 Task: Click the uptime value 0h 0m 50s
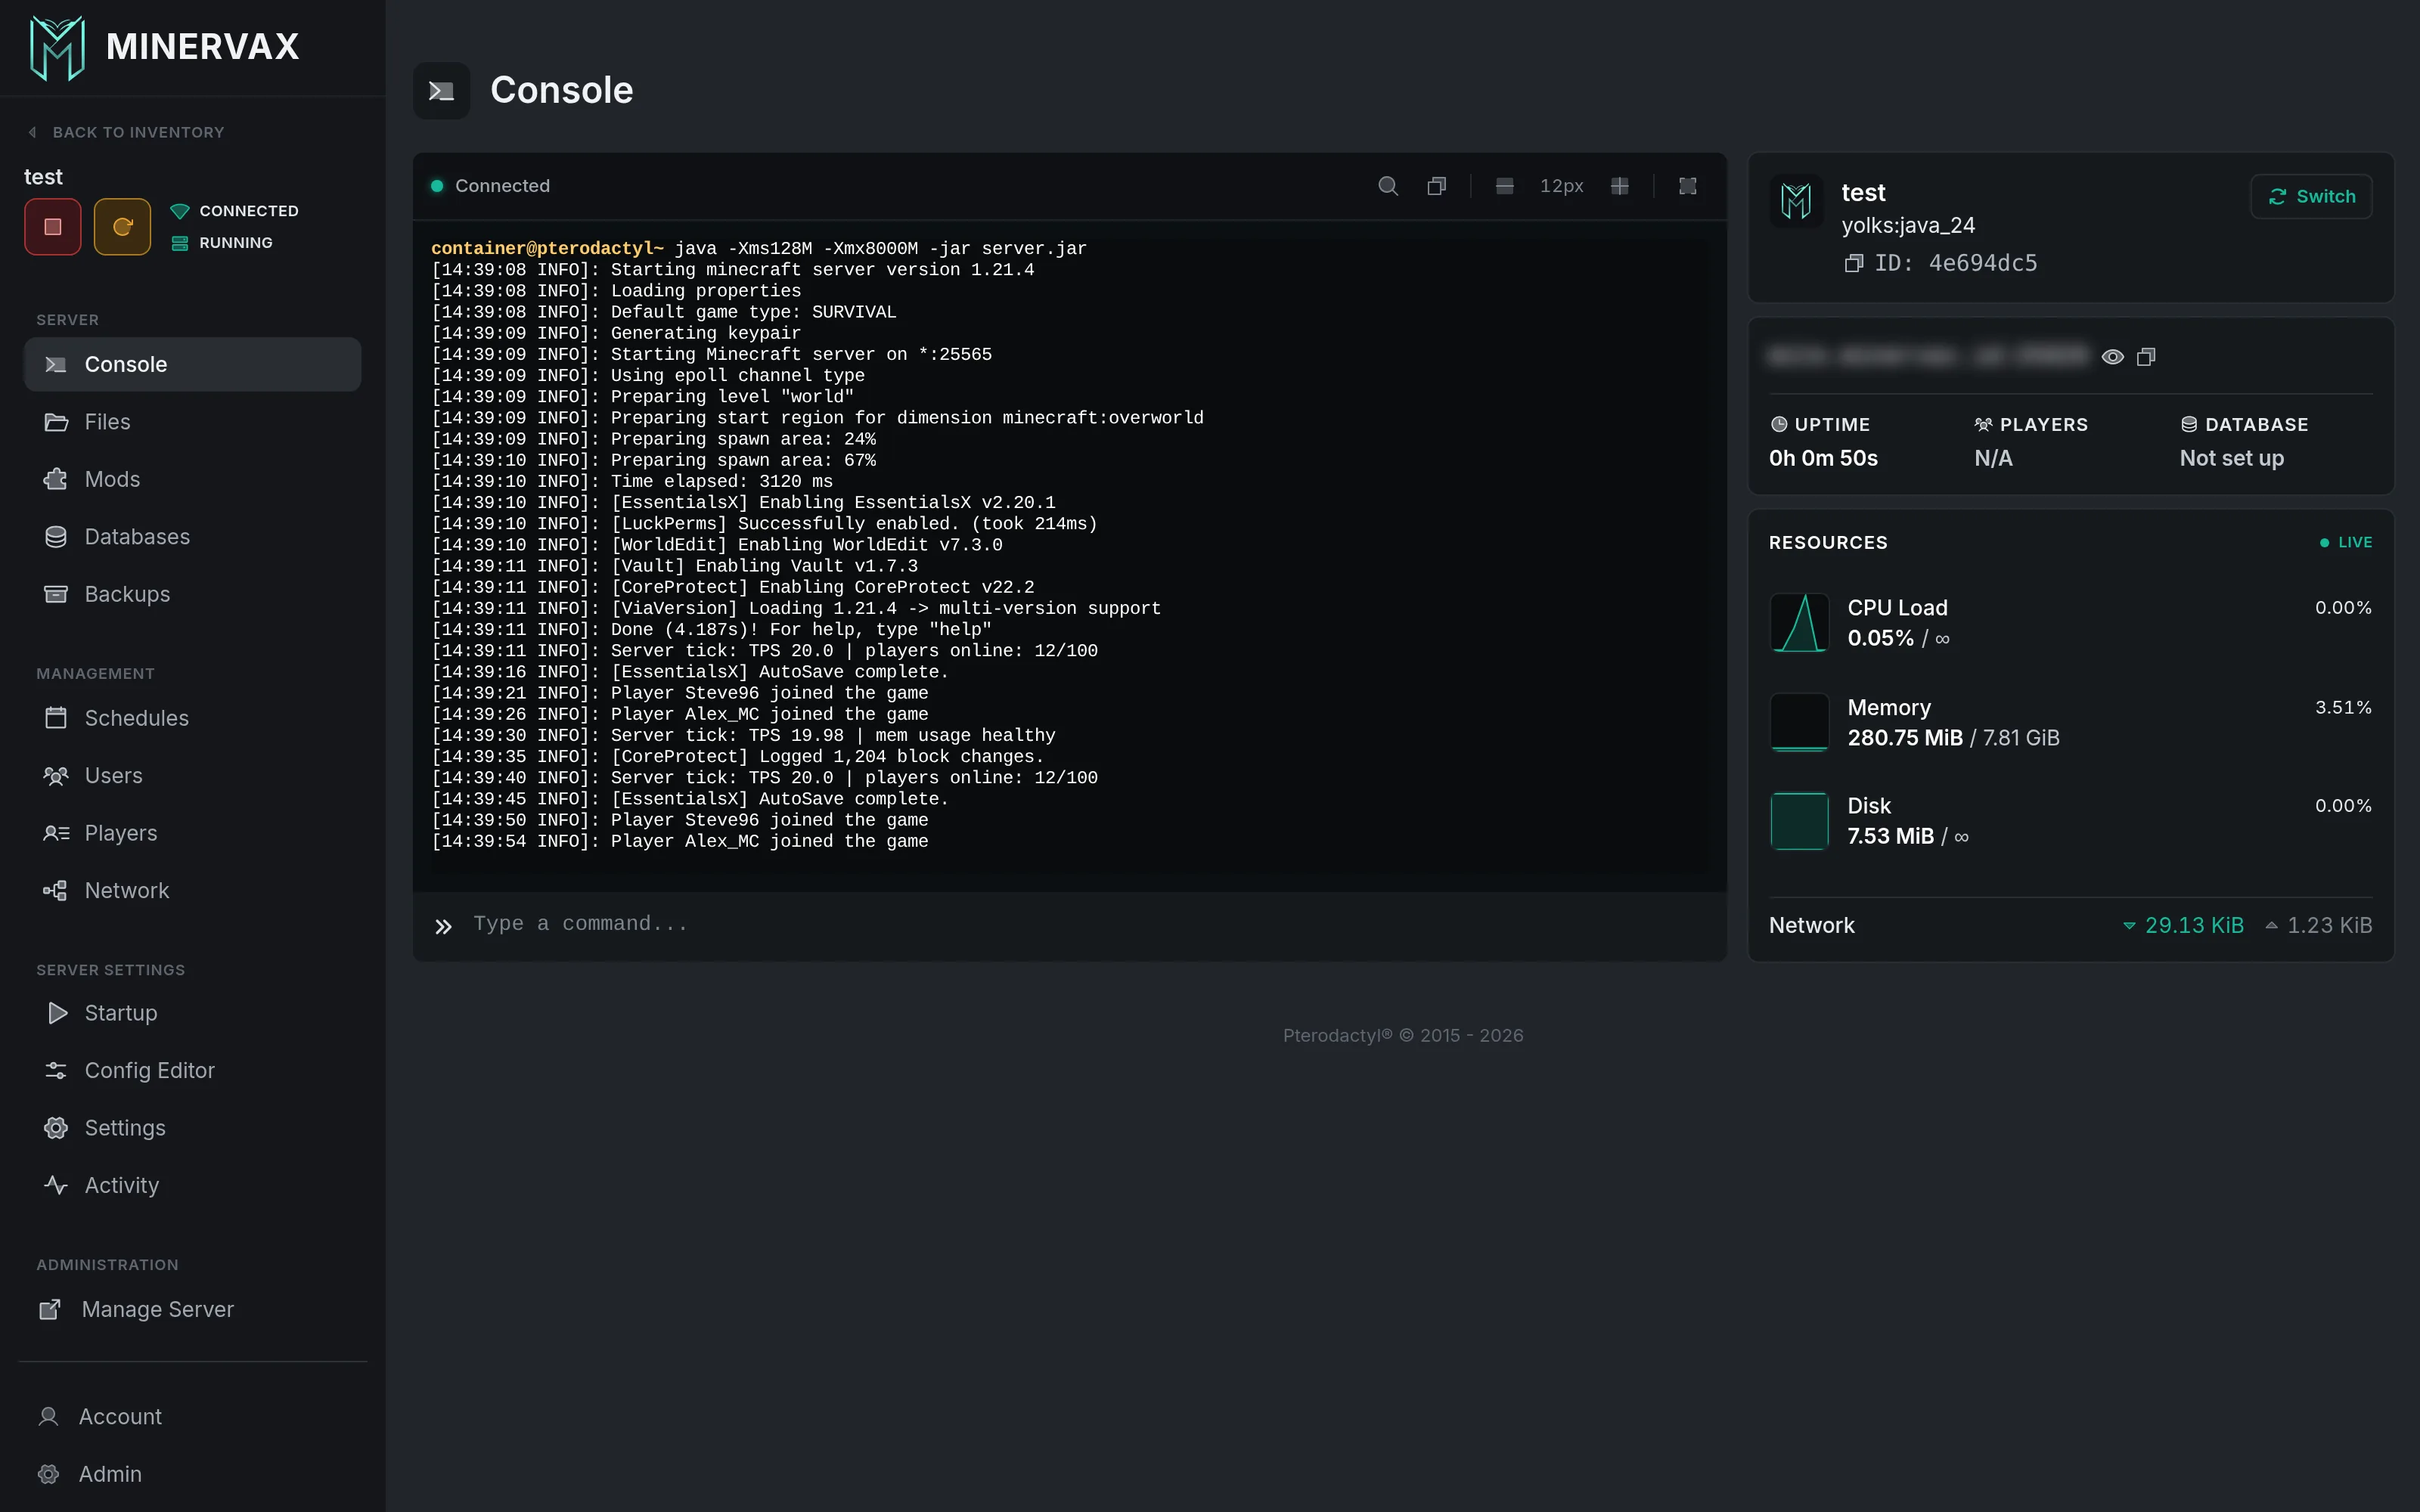pos(1823,458)
